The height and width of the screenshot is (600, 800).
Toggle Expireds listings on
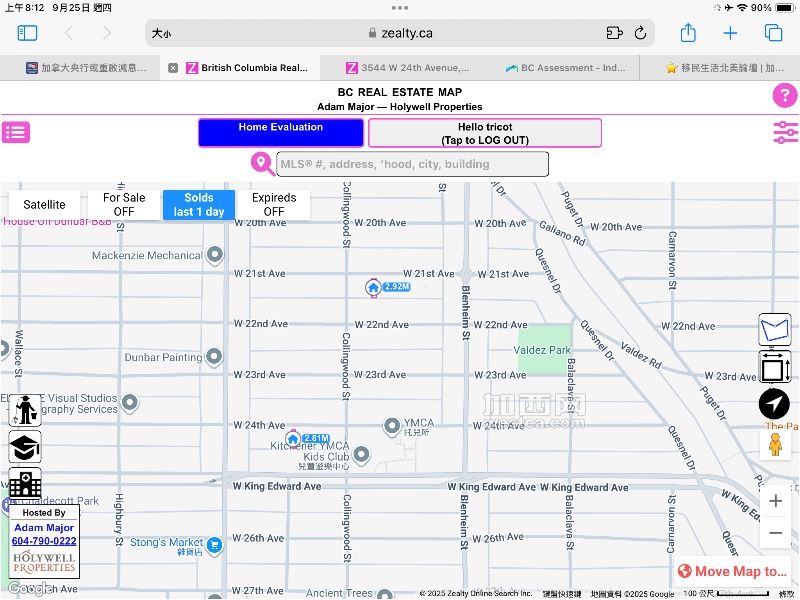pos(274,205)
